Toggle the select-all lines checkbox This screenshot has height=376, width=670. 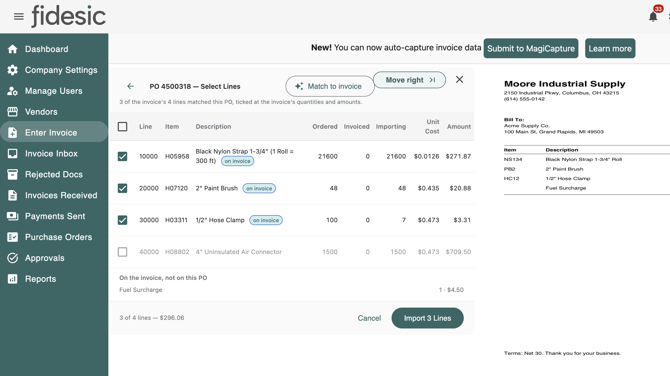point(123,126)
